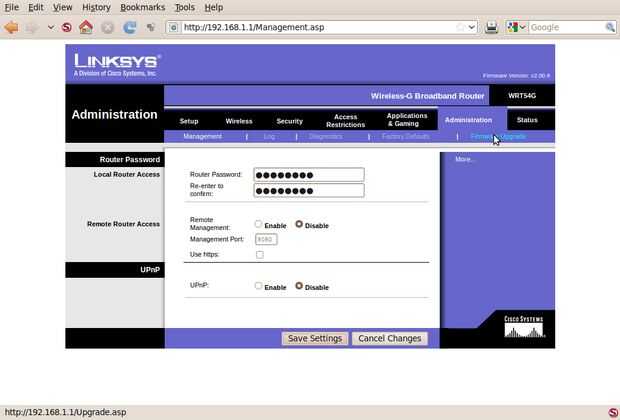The width and height of the screenshot is (620, 420).
Task: Click the WRT54G model label
Action: tap(522, 96)
